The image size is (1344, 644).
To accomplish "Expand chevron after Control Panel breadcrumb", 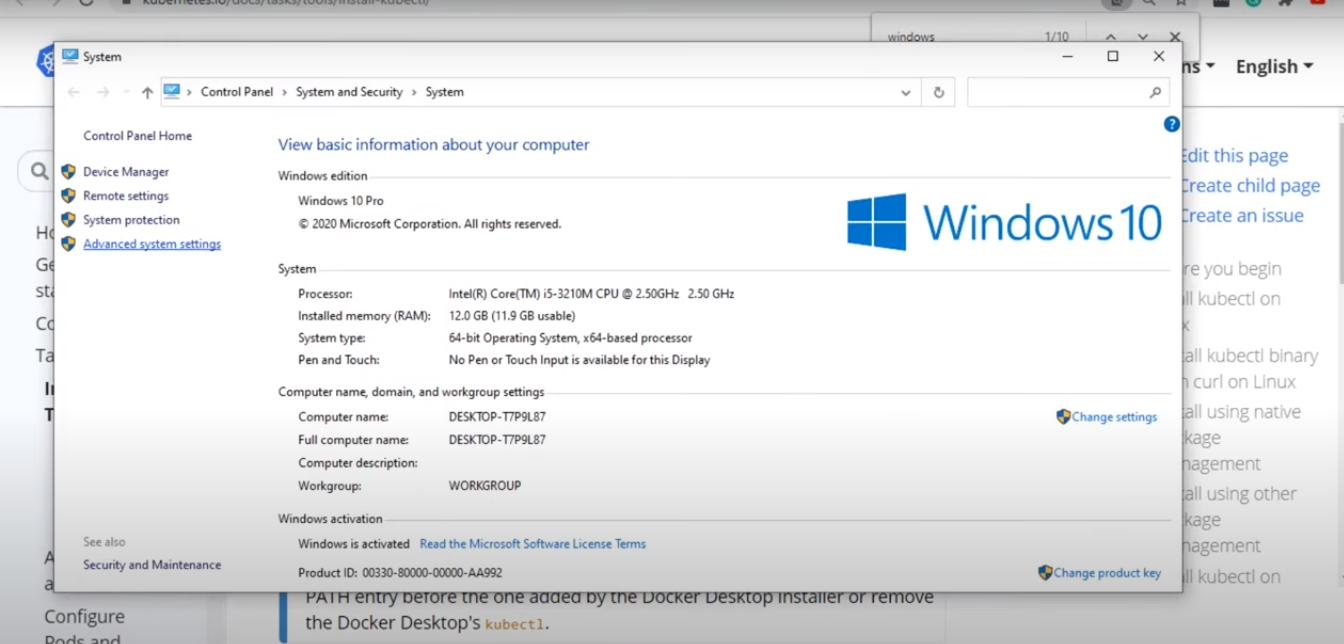I will (284, 92).
